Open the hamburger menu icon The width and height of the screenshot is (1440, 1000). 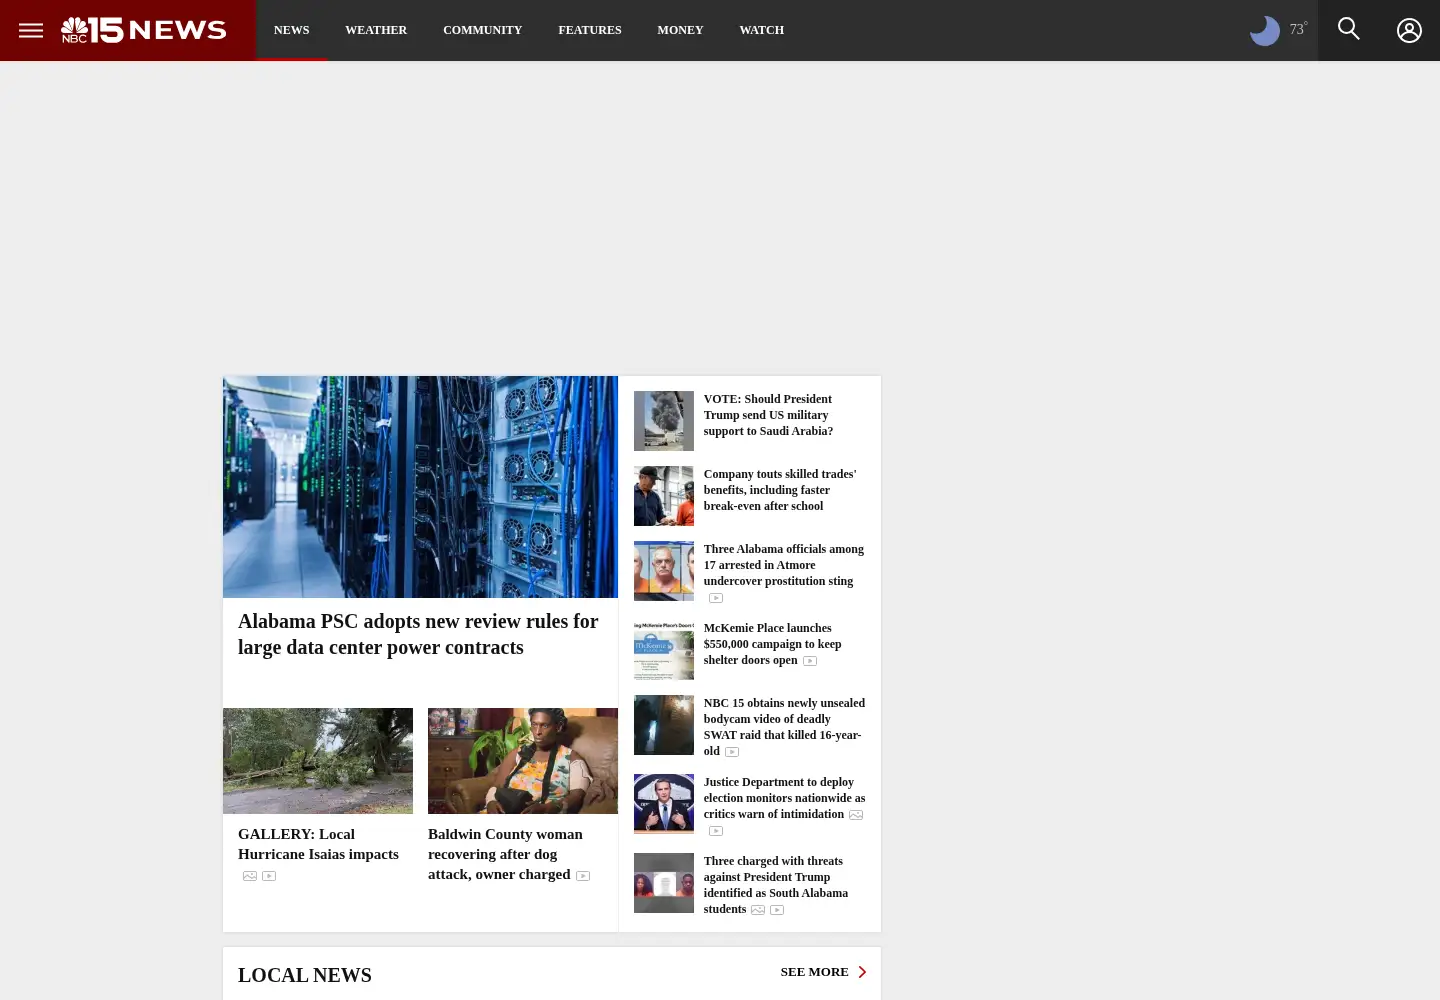point(31,30)
